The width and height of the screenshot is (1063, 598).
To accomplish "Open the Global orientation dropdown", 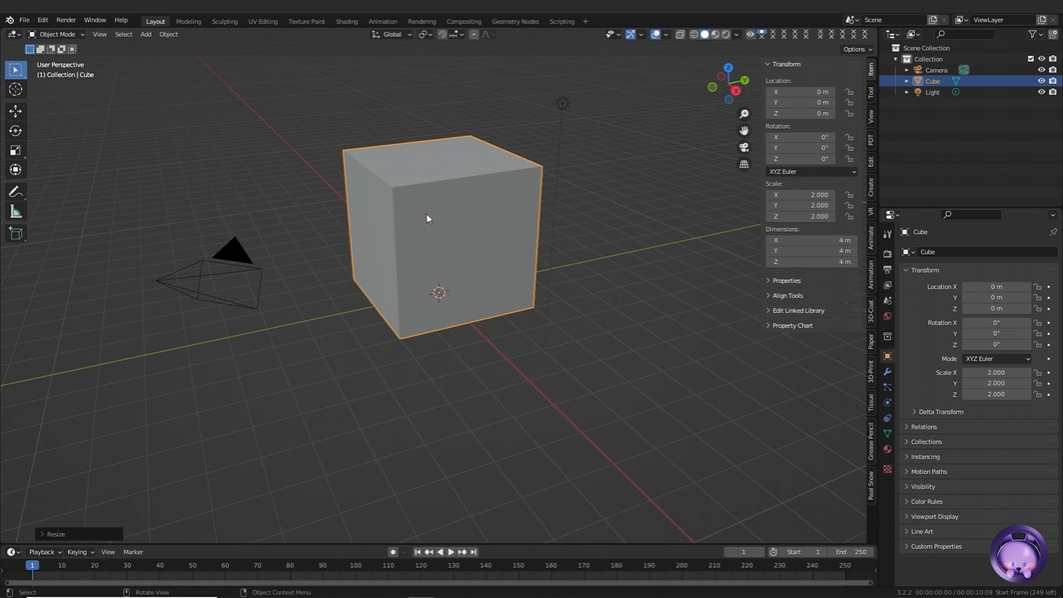I will (392, 34).
